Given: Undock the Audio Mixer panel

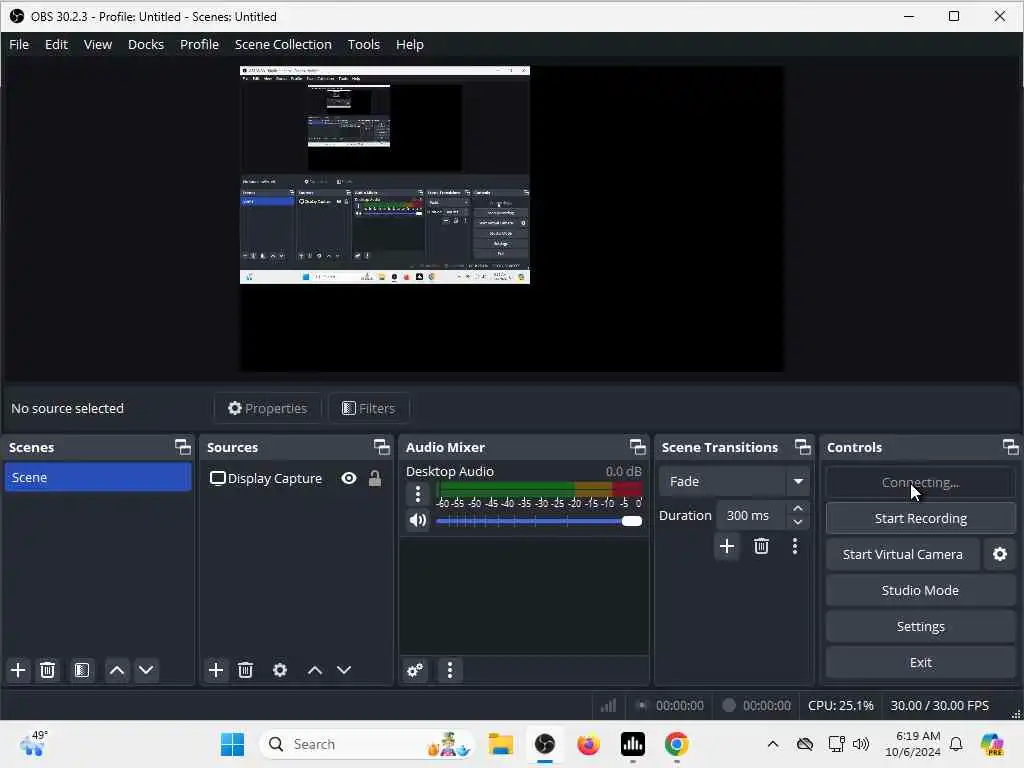Looking at the screenshot, I should coord(637,447).
